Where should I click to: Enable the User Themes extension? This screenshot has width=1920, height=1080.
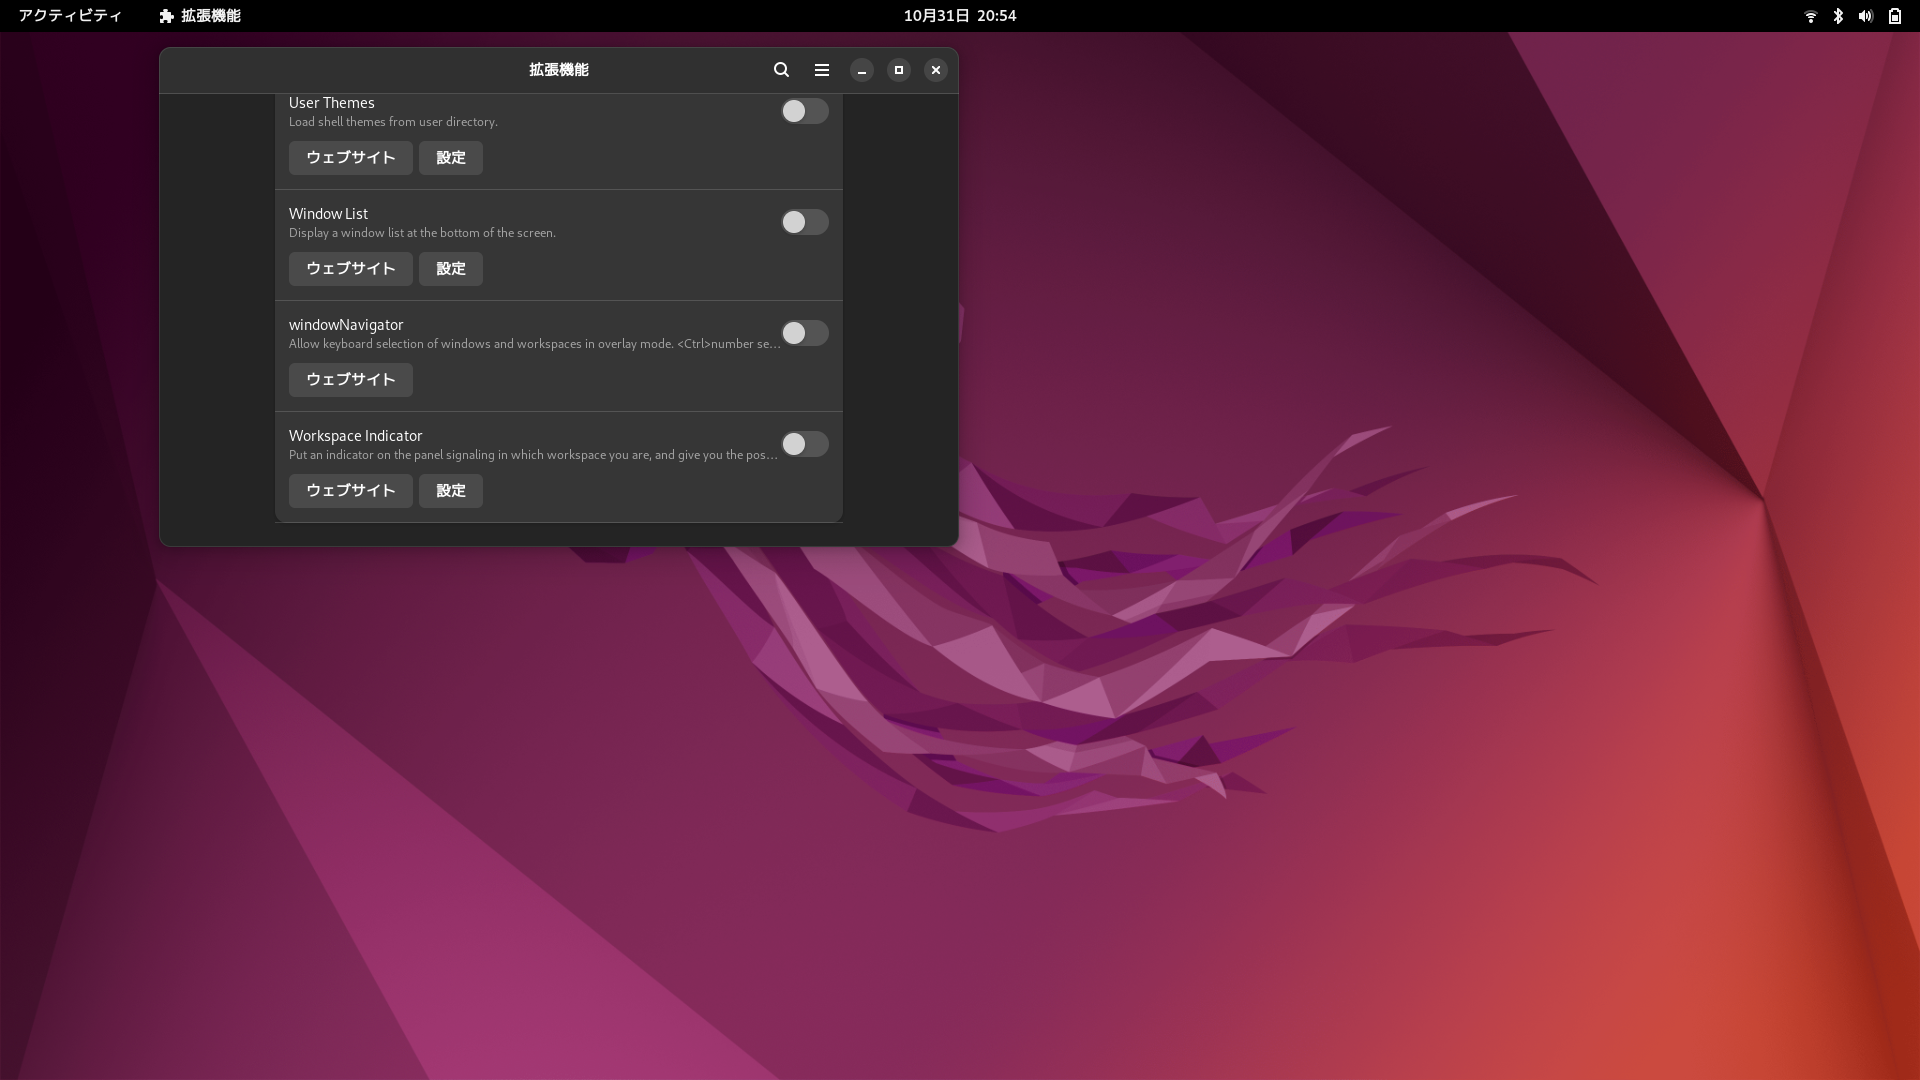click(x=804, y=111)
